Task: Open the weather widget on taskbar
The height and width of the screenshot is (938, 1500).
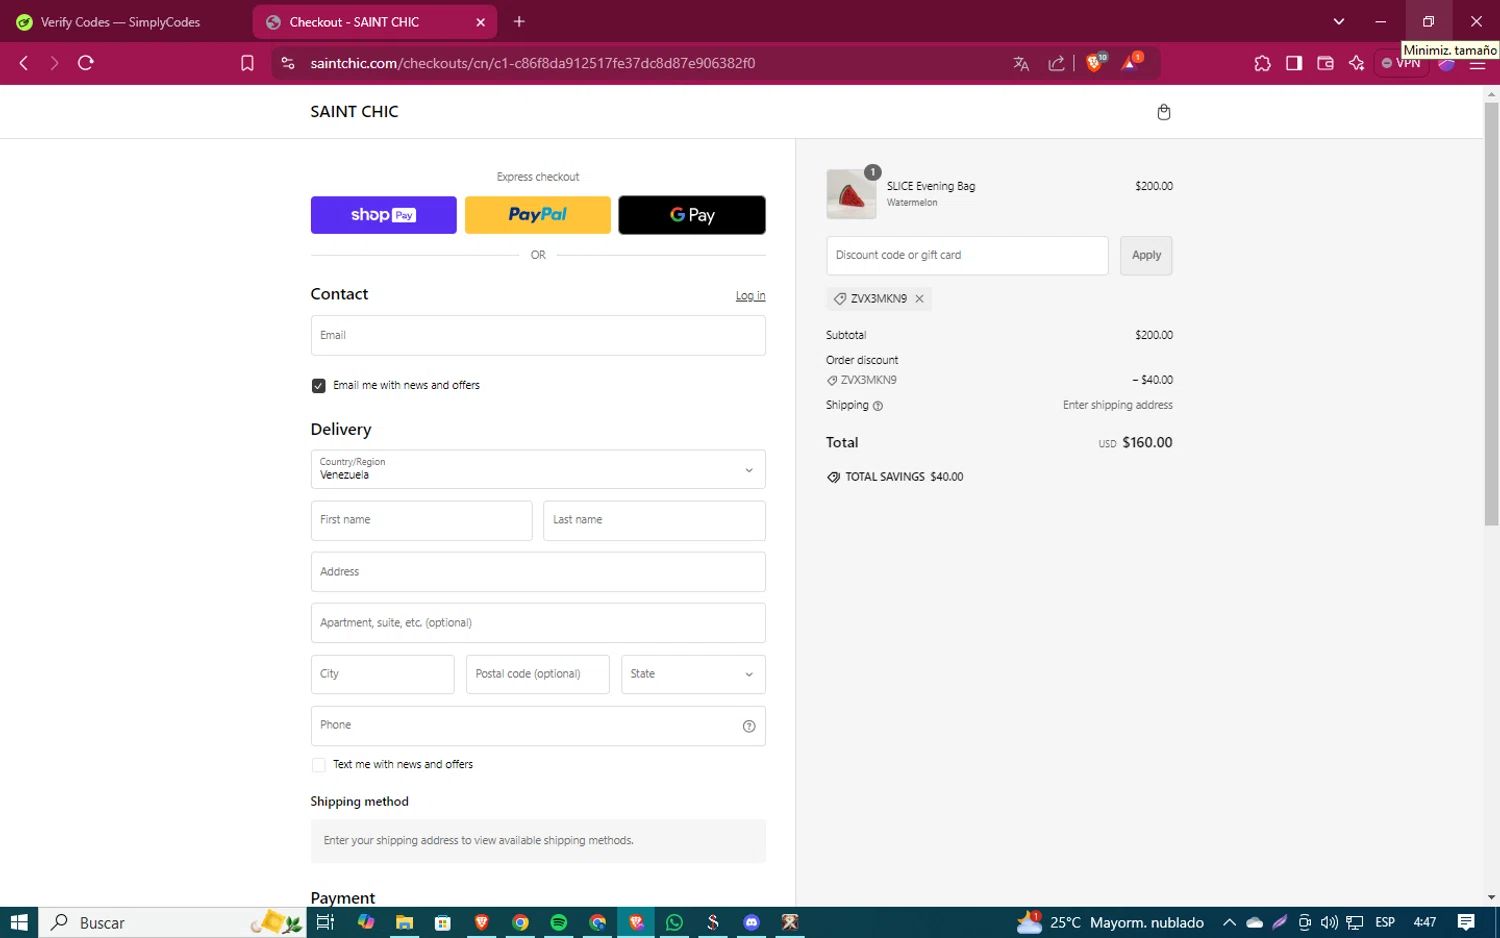Action: pos(1110,923)
